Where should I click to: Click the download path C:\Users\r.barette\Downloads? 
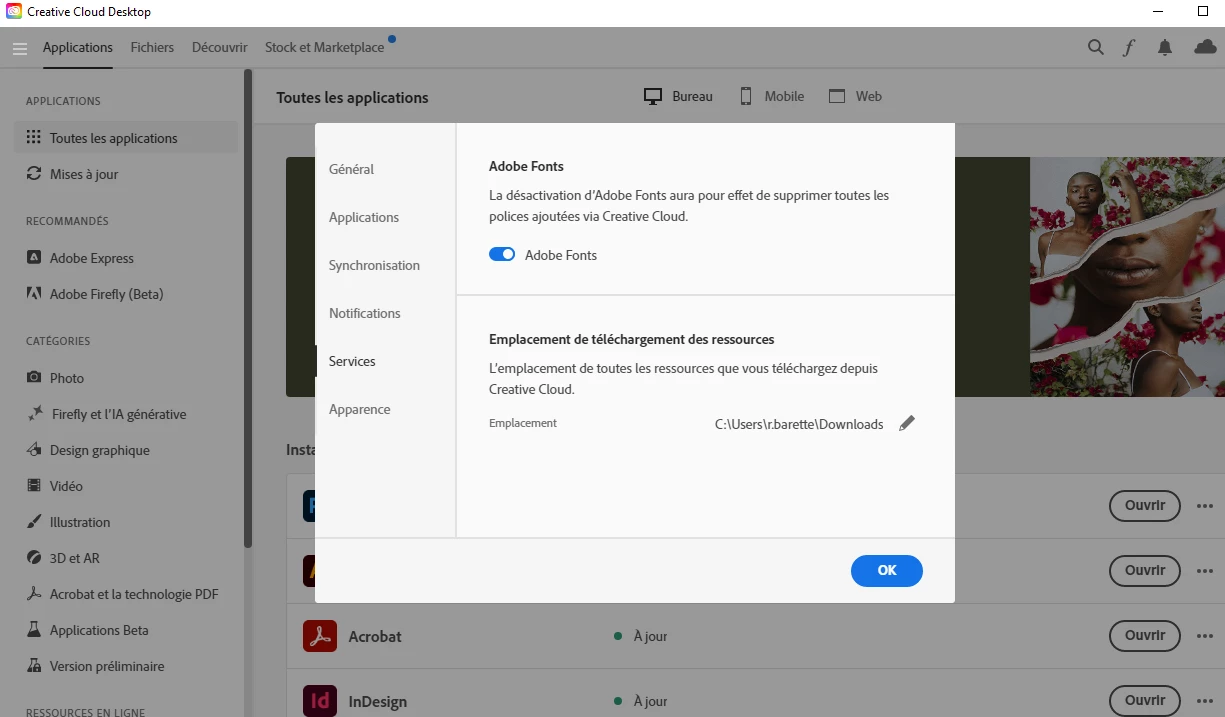click(799, 424)
